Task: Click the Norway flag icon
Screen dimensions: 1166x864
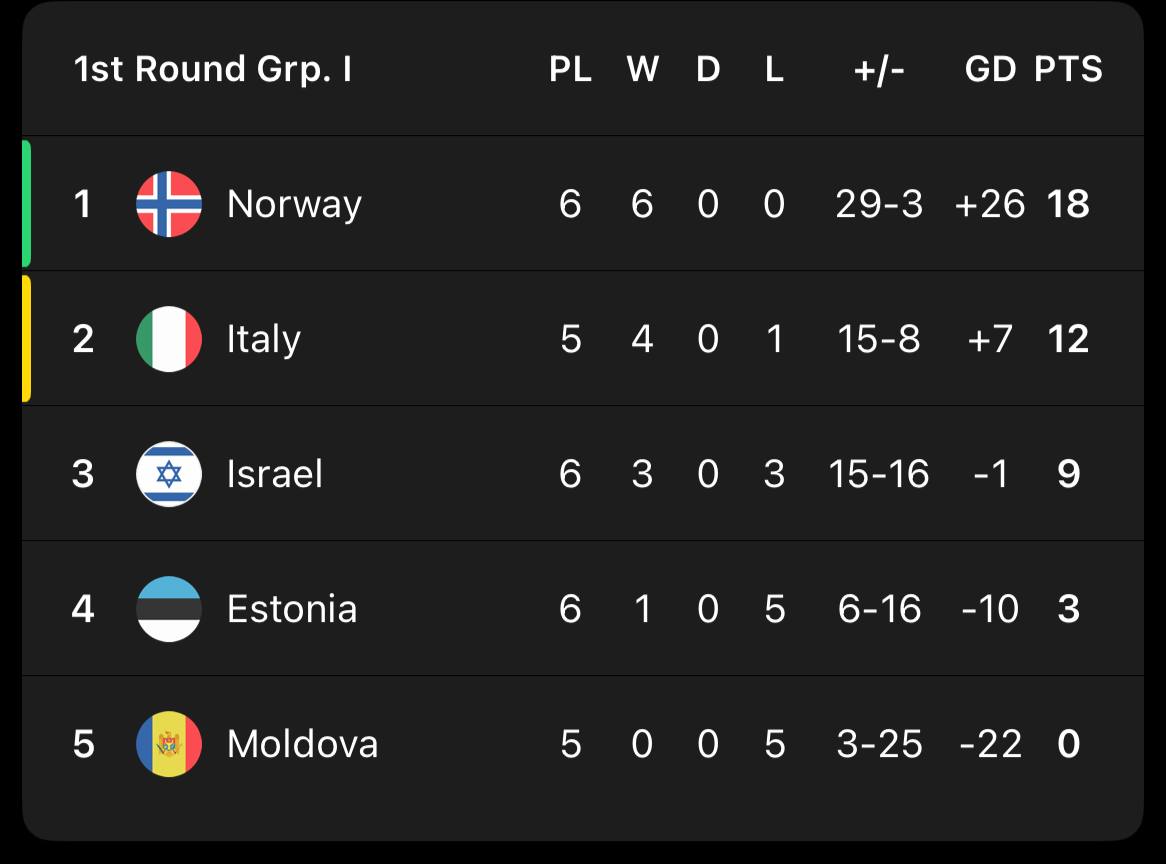Action: coord(169,204)
